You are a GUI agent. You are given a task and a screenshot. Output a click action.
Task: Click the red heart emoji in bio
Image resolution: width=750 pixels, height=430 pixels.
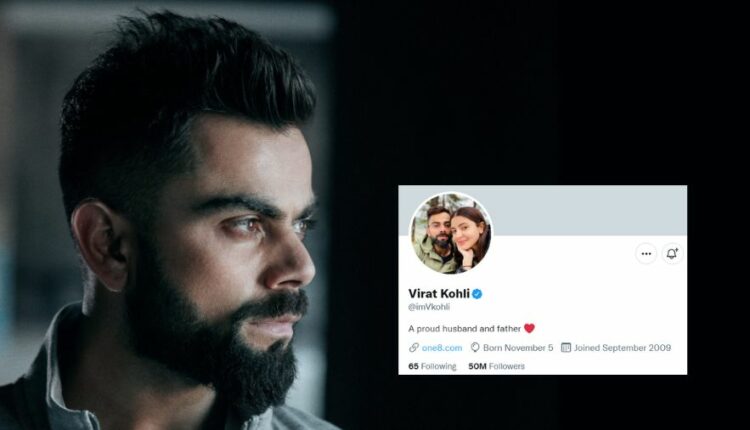coord(529,329)
